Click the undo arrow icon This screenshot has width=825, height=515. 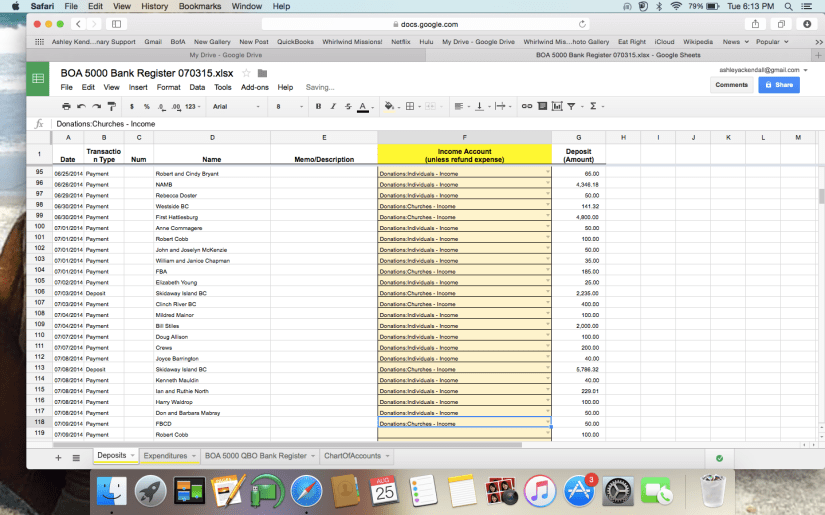tap(82, 106)
